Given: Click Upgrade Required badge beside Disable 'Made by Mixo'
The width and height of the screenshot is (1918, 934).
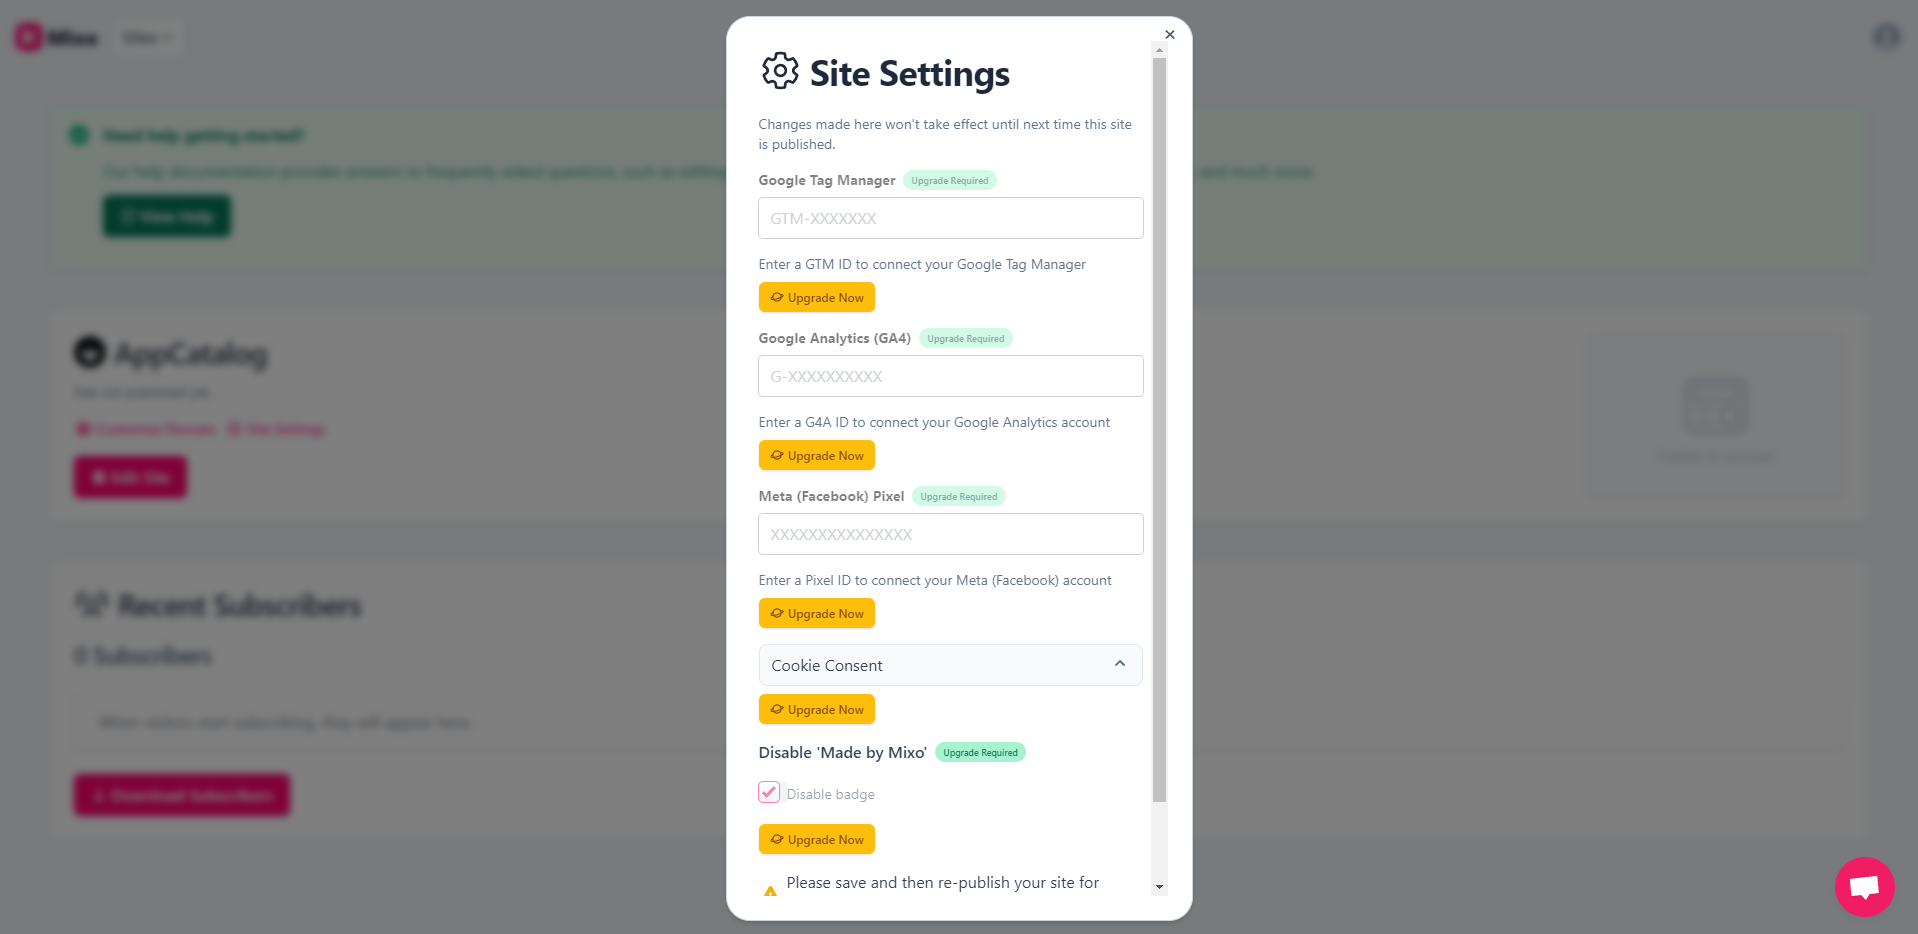Looking at the screenshot, I should 980,753.
